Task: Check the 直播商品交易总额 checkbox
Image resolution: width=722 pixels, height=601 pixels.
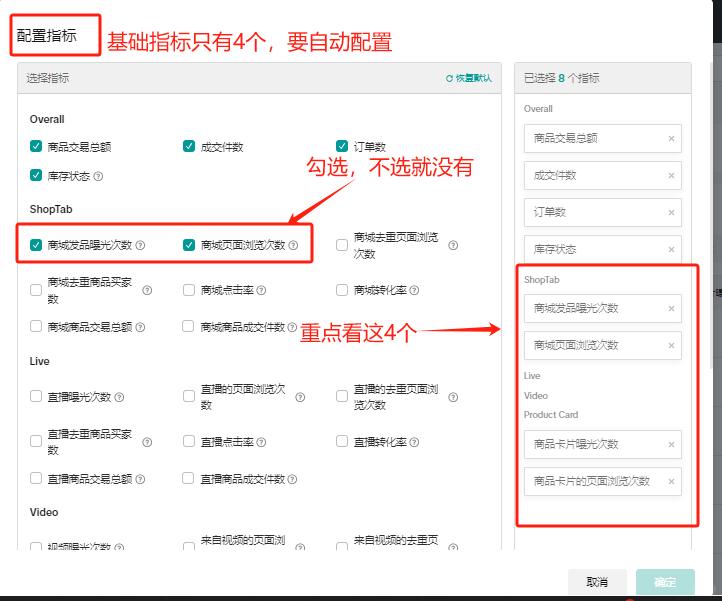Action: pyautogui.click(x=36, y=478)
